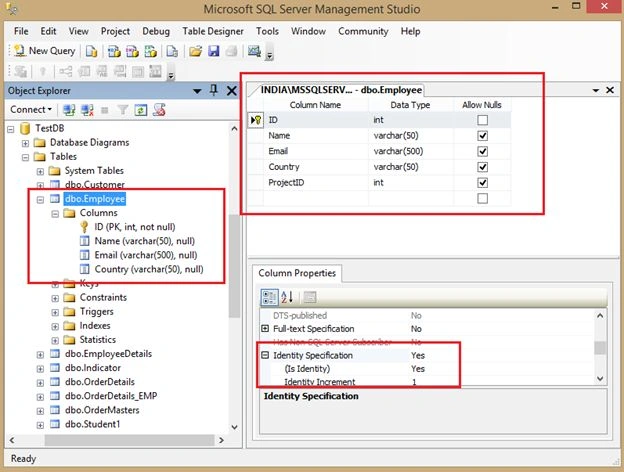Click the Refresh icon in Object Explorer
This screenshot has width=624, height=472.
[141, 109]
